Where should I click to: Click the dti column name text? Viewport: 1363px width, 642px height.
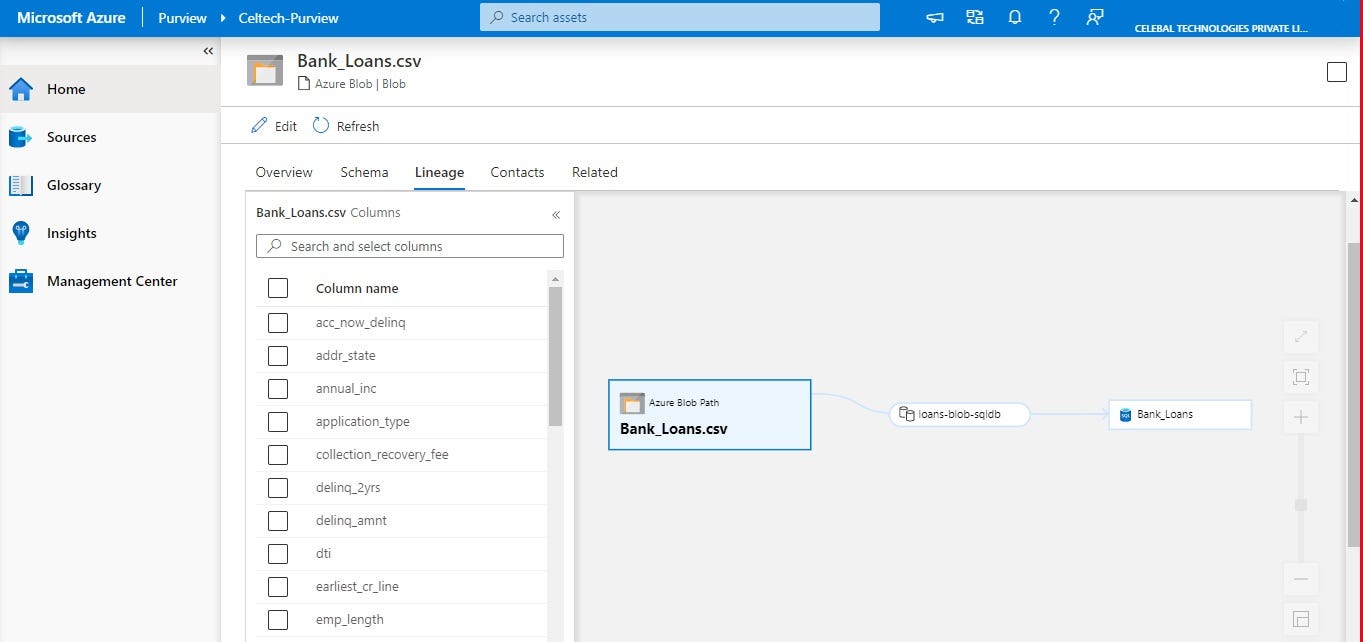(x=323, y=553)
